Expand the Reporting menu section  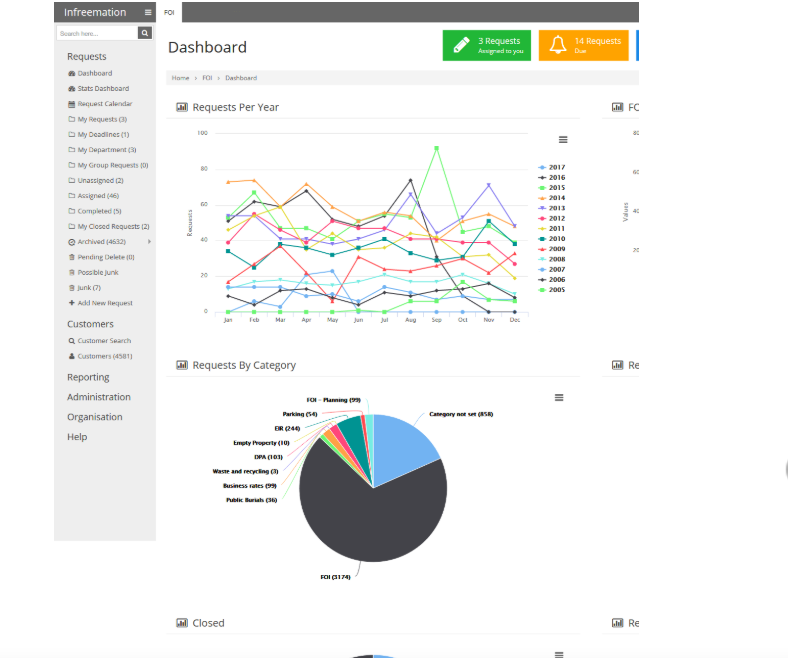click(88, 378)
